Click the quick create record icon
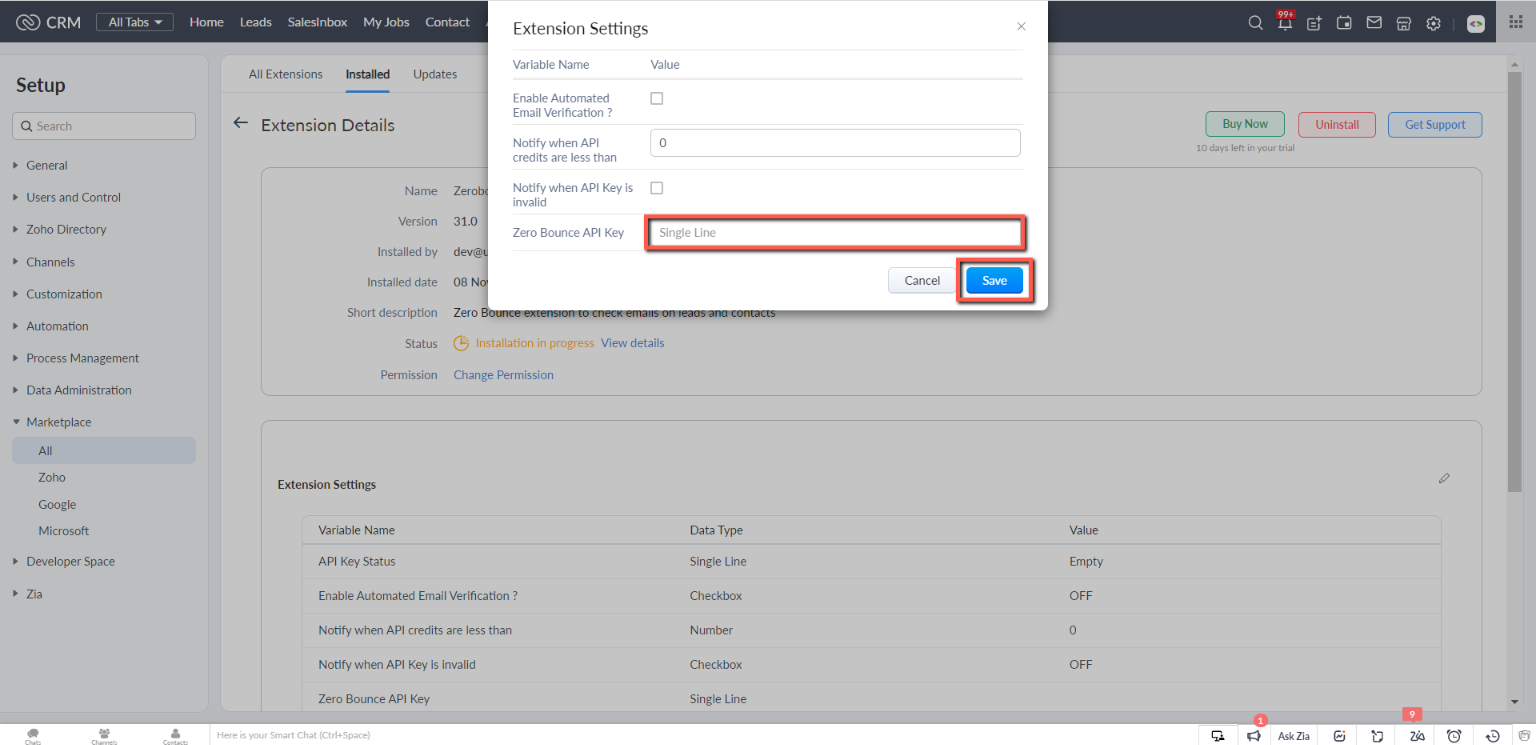The image size is (1536, 745). [1314, 23]
